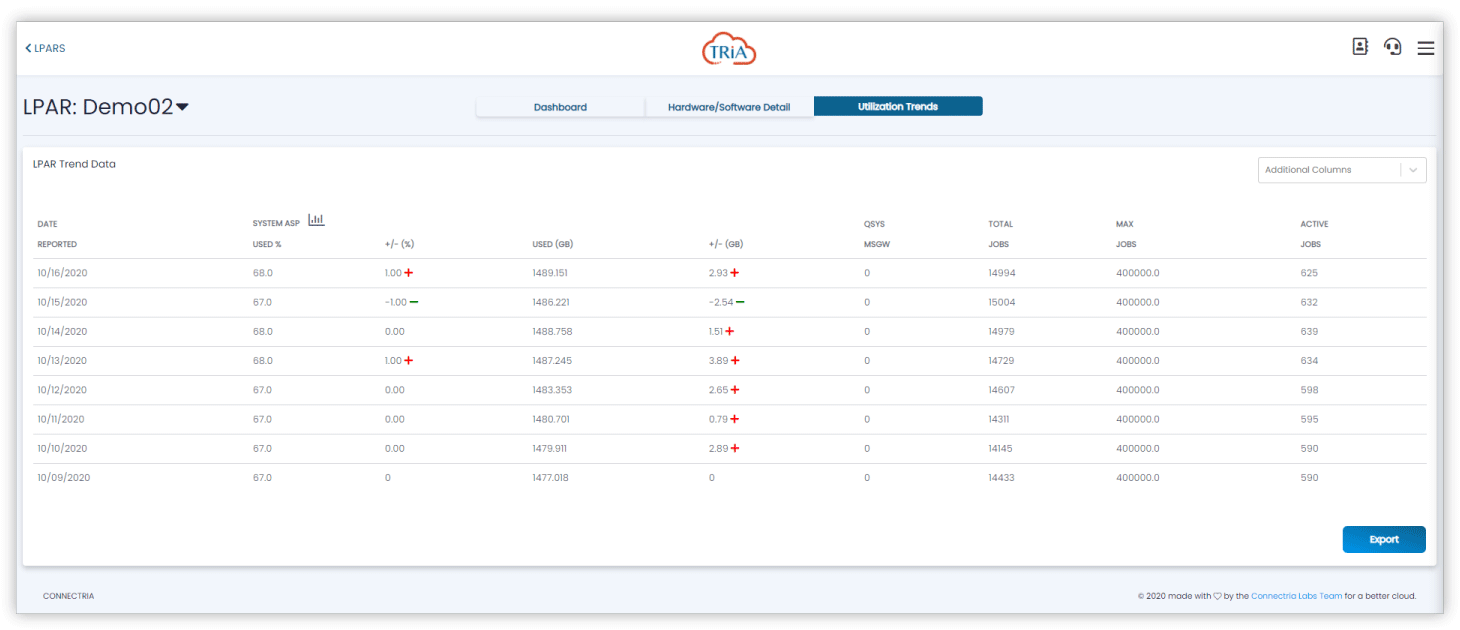Click total jobs value 14607
The width and height of the screenshot is (1460, 630).
click(x=1001, y=390)
